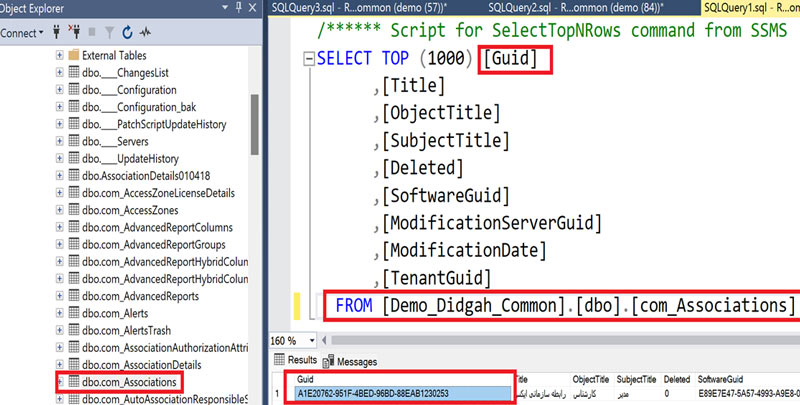
Task: Select the Guid cell in first result row
Action: click(x=400, y=393)
